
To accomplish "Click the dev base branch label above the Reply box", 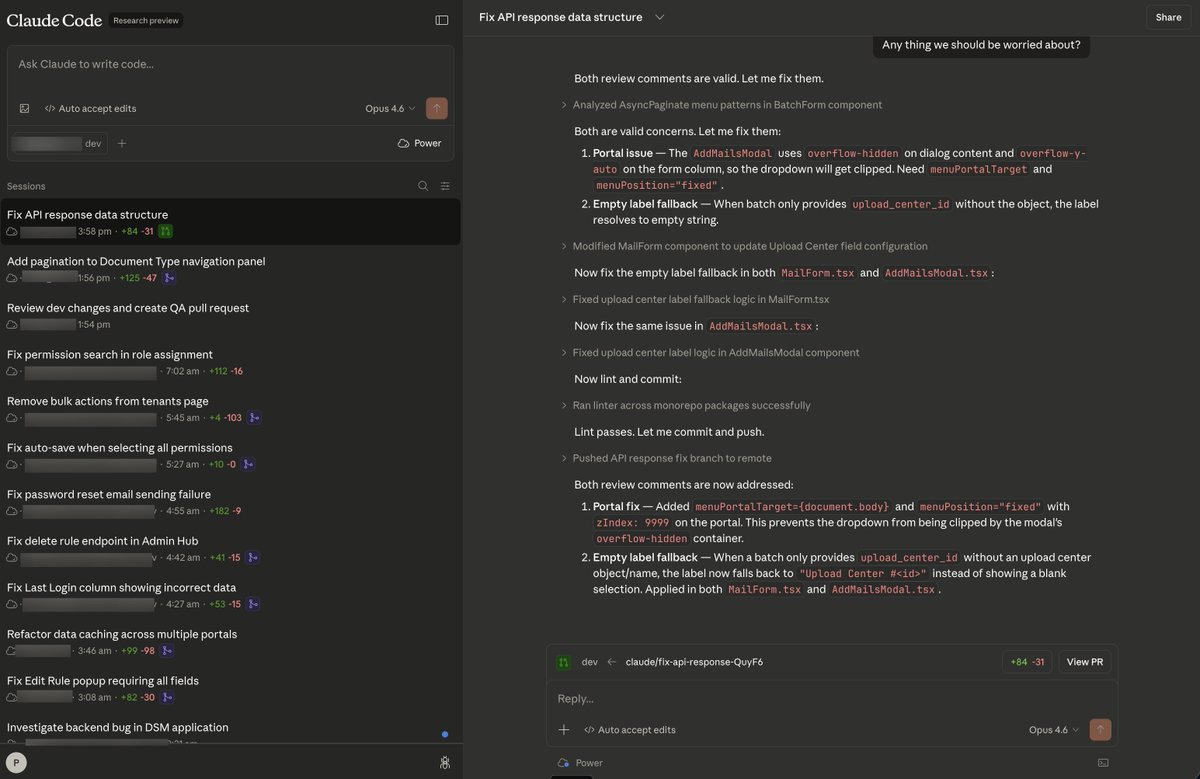I will coord(589,662).
